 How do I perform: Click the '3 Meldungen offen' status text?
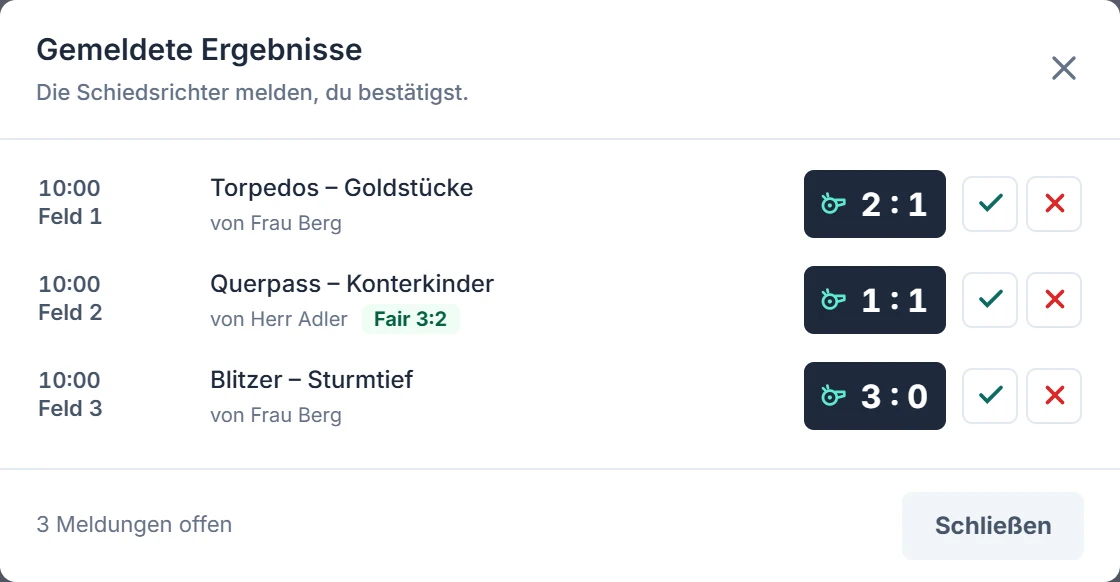pyautogui.click(x=134, y=525)
